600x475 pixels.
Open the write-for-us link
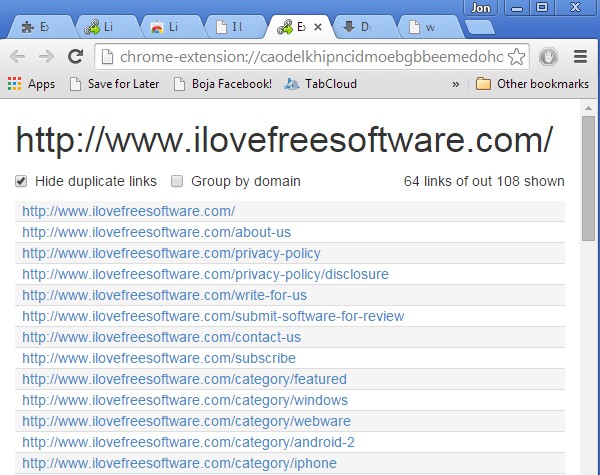coord(165,295)
